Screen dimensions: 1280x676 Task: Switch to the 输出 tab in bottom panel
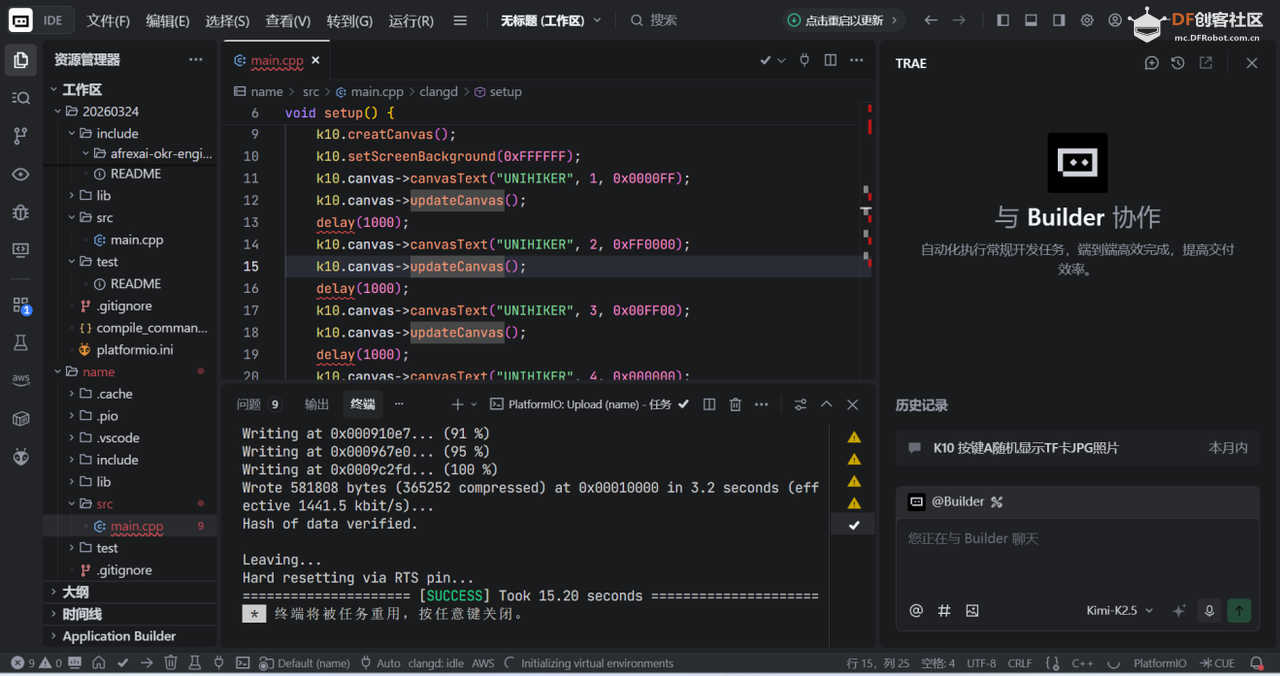pos(316,404)
